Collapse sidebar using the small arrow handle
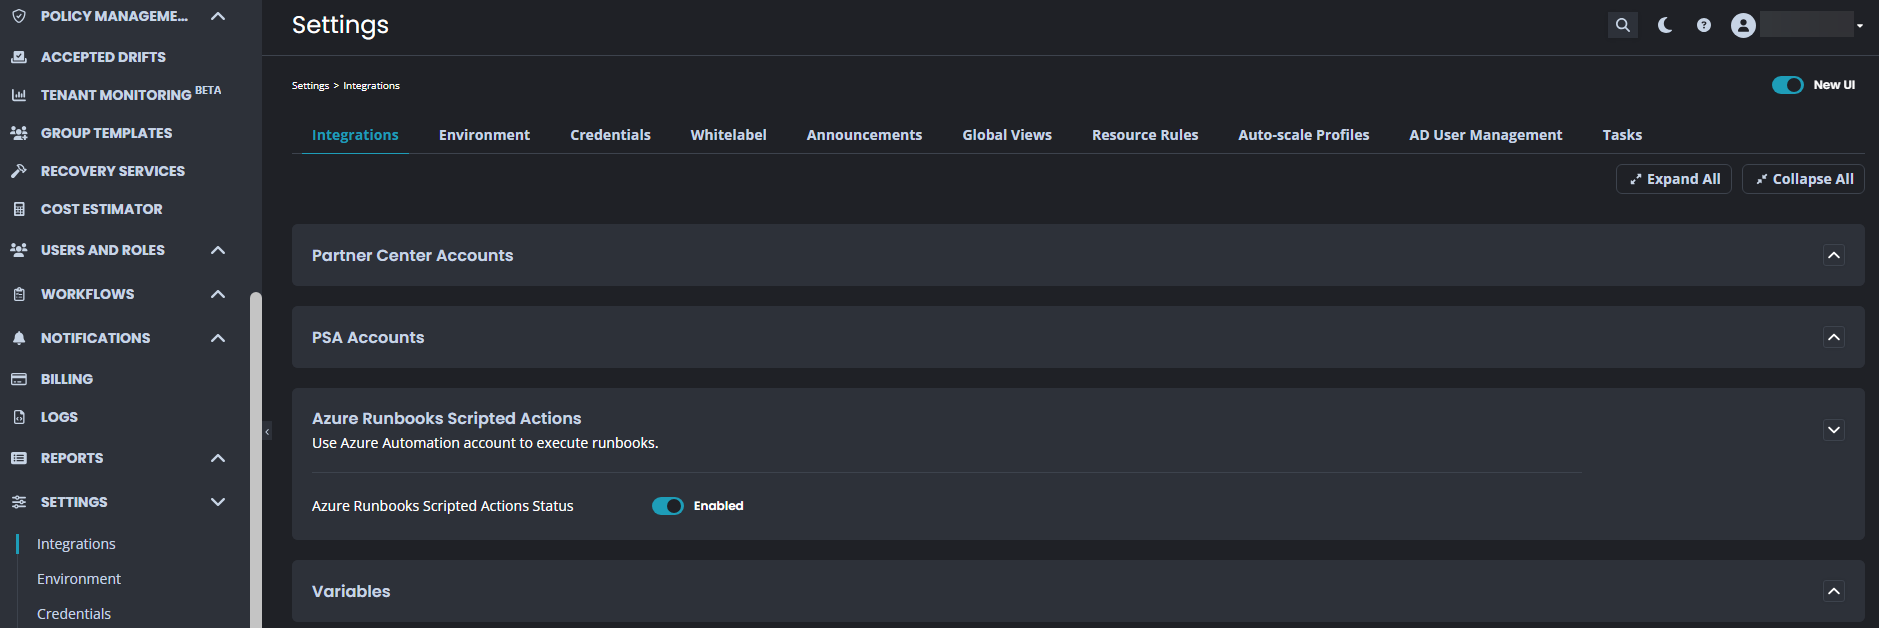The width and height of the screenshot is (1879, 628). 267,432
